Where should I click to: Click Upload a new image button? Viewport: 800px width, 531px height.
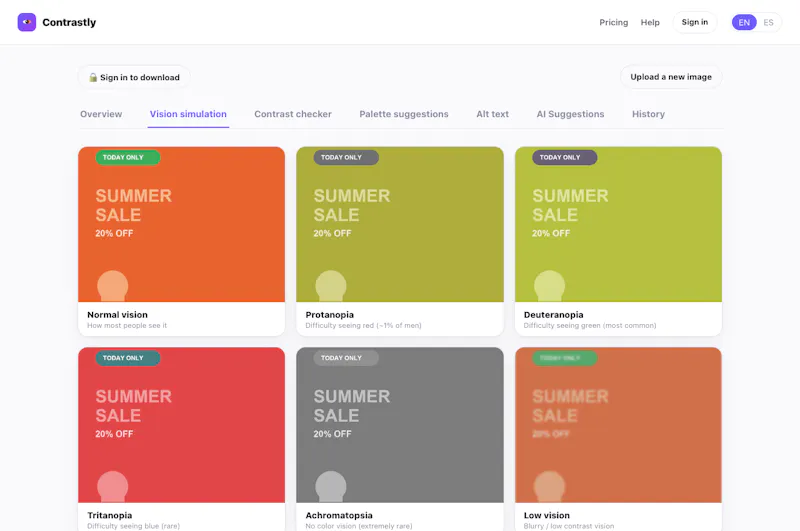(671, 77)
